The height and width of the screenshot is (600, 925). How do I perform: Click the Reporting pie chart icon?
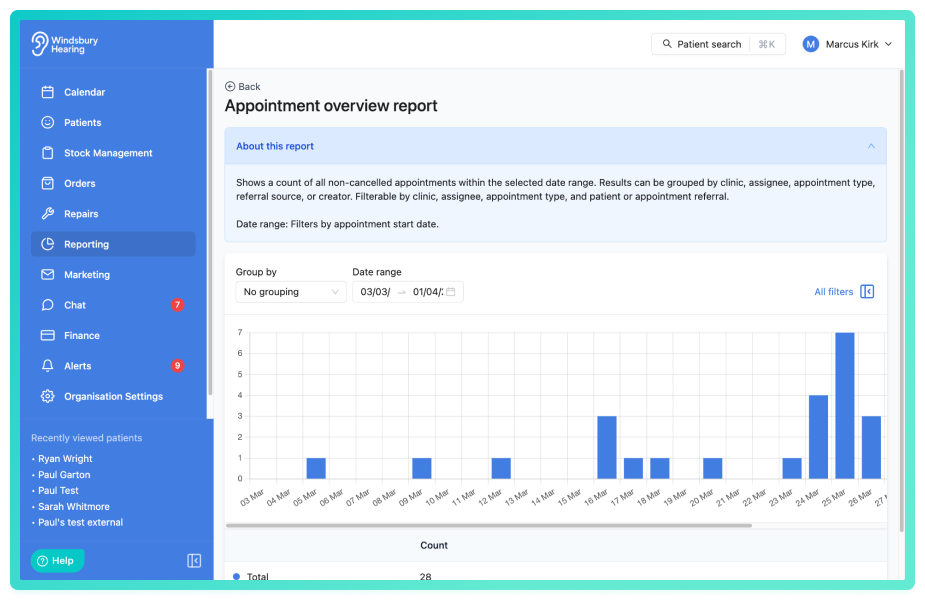click(x=48, y=244)
